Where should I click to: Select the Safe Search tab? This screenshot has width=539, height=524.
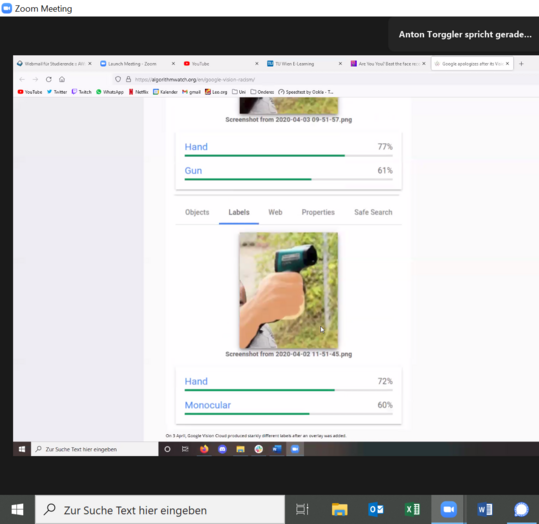tap(373, 212)
